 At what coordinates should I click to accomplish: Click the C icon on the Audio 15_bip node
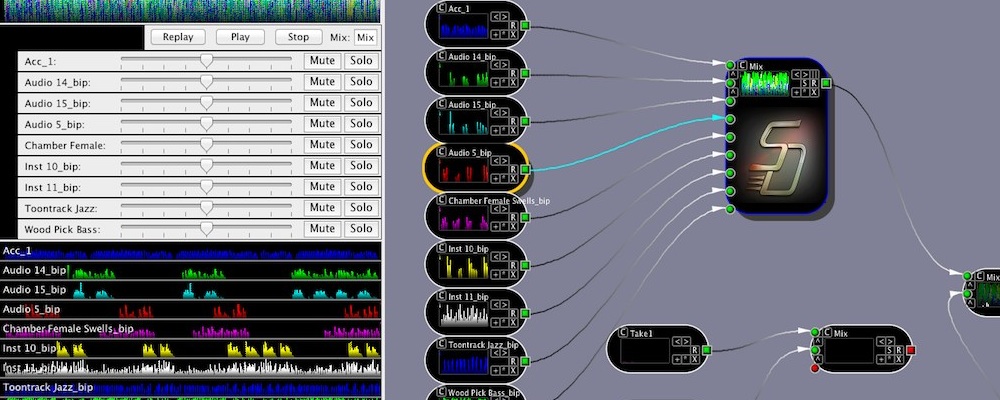point(442,104)
